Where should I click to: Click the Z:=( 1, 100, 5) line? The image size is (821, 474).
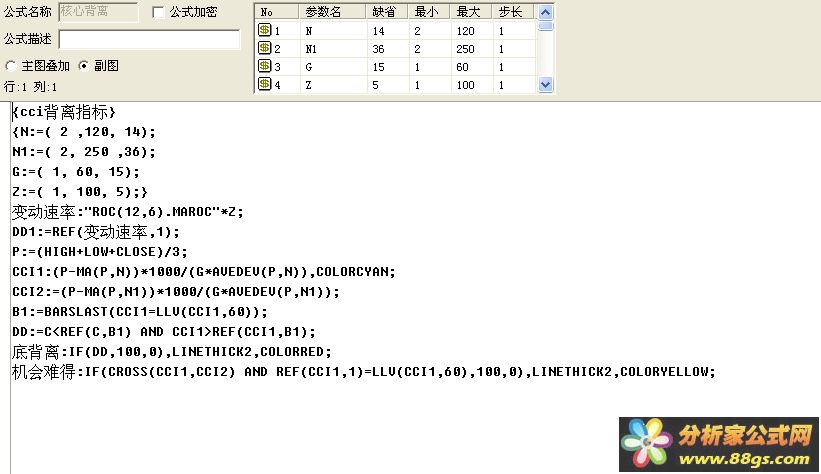80,192
